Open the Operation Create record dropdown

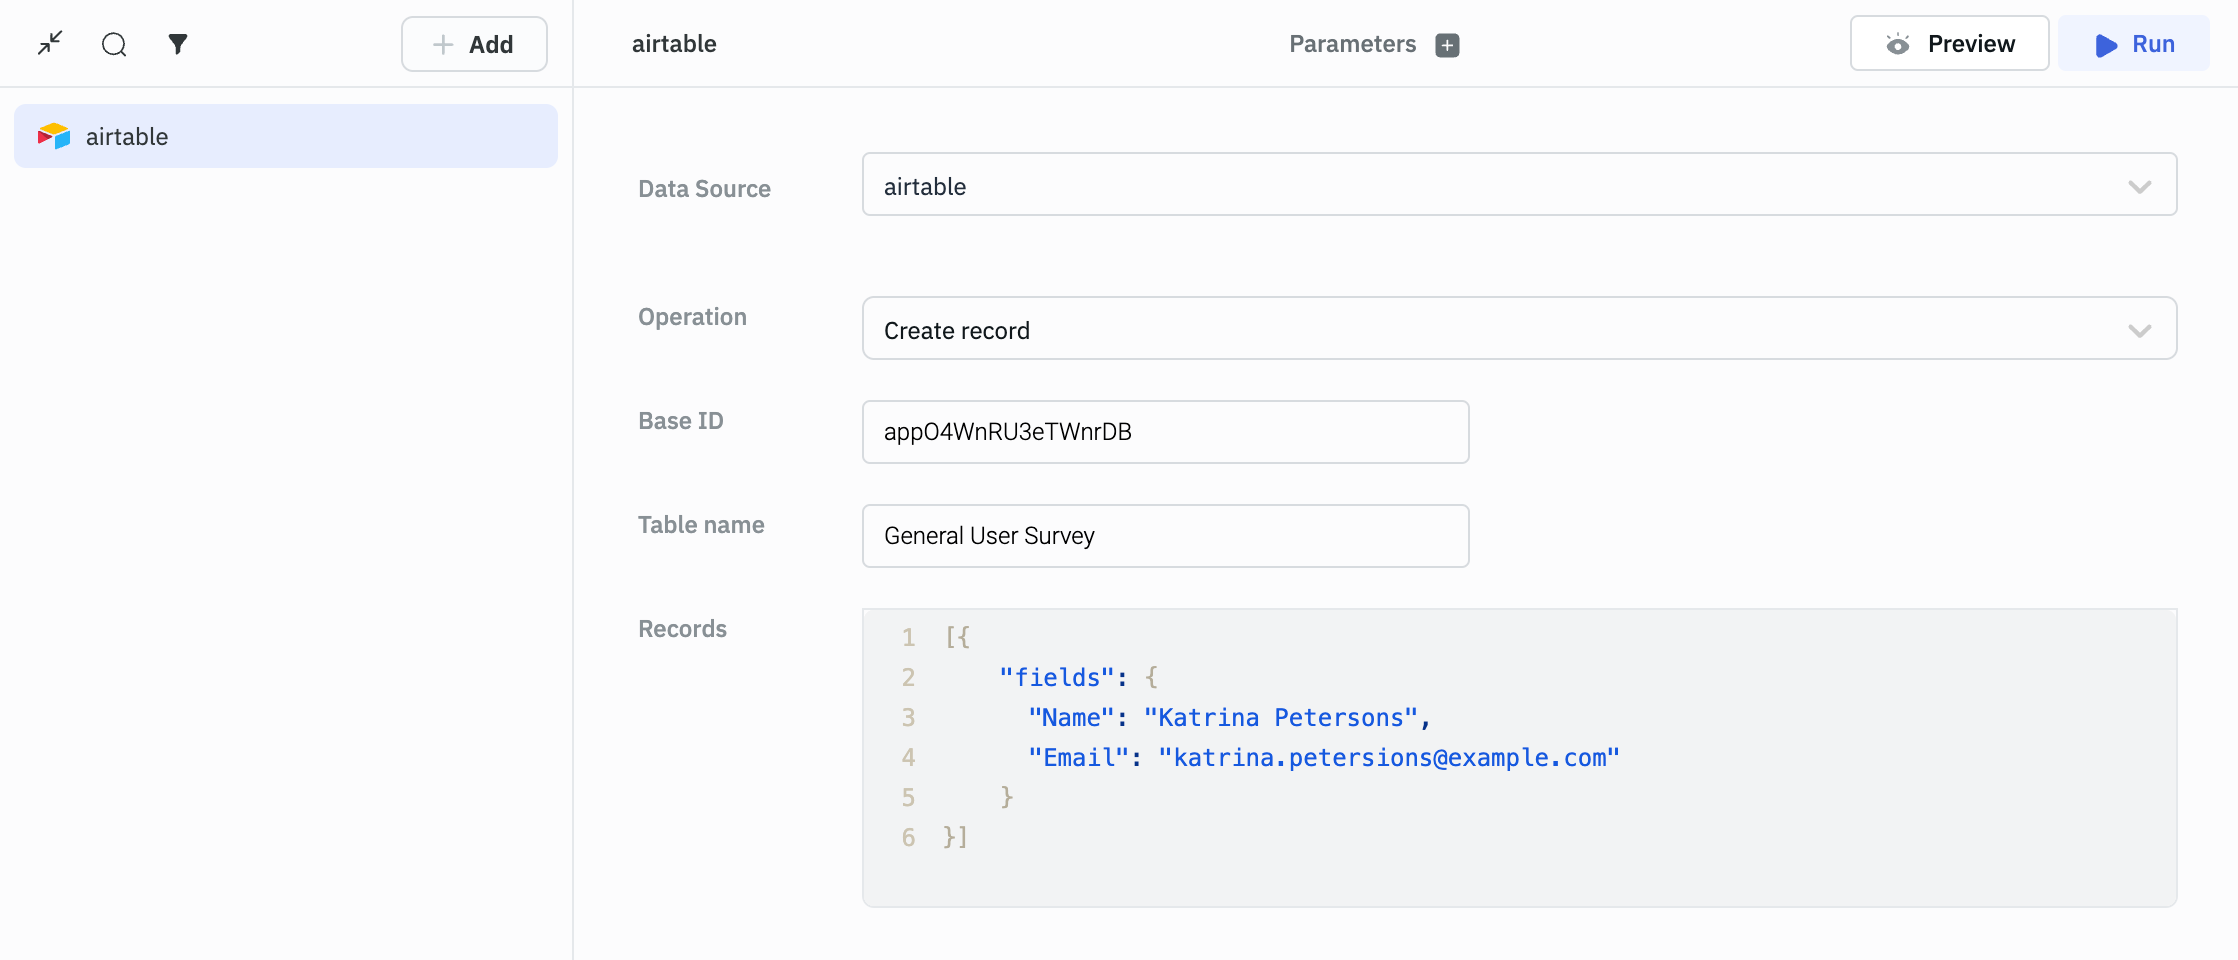click(1519, 328)
